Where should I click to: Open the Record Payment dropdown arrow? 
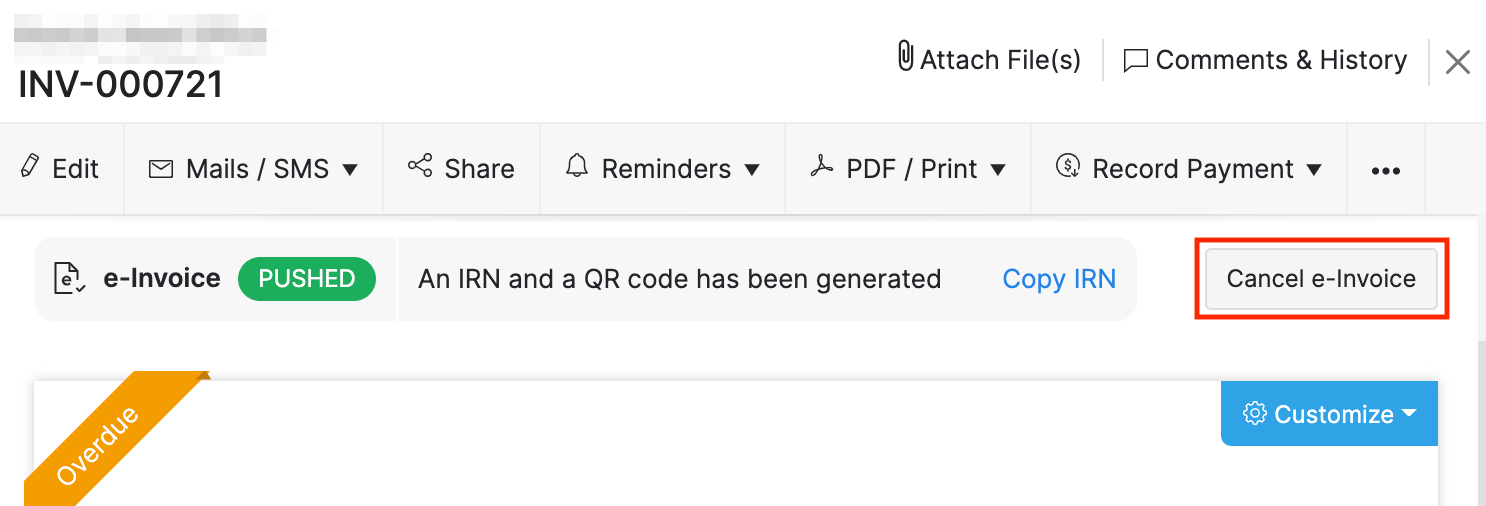[1314, 170]
